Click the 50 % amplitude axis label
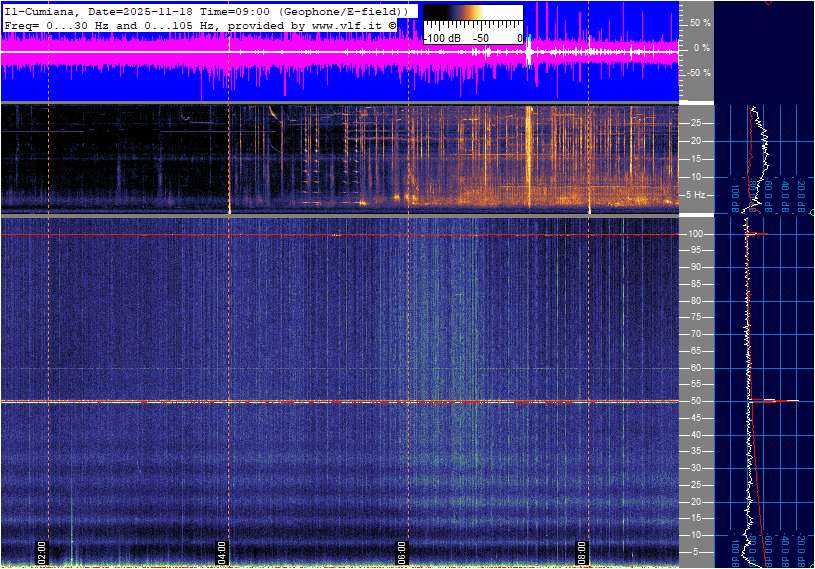The width and height of the screenshot is (815, 569). 700,22
